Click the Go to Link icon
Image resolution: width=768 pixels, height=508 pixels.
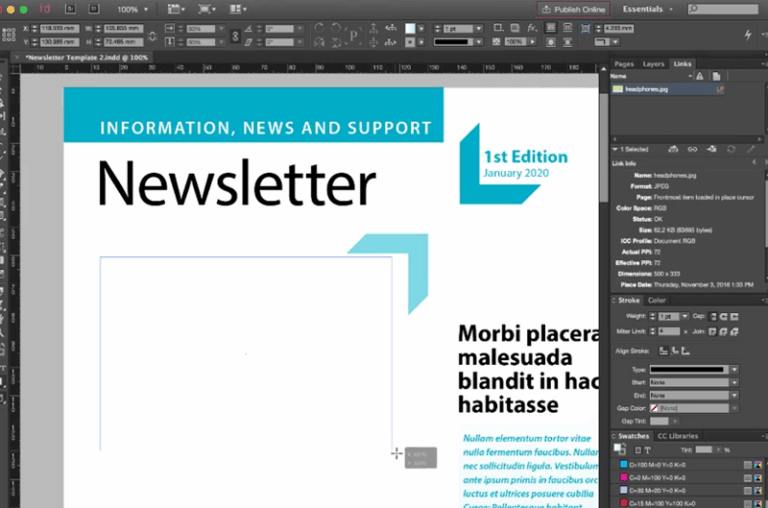(712, 149)
